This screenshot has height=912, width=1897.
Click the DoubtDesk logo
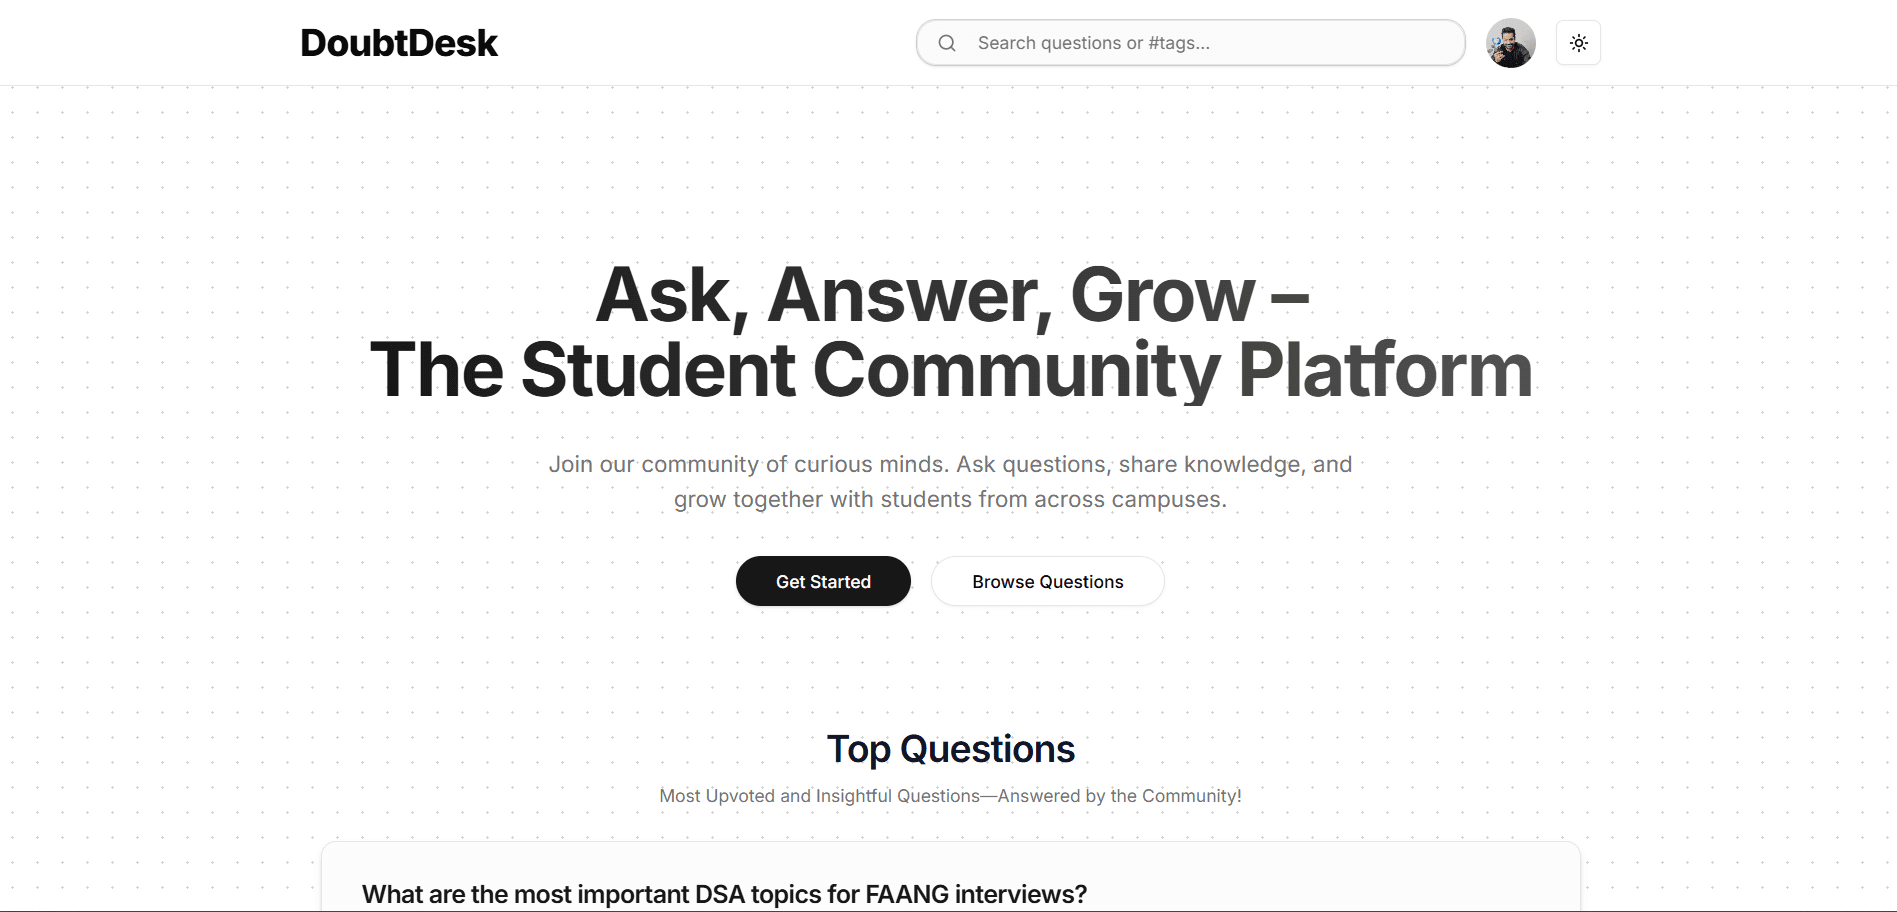pyautogui.click(x=399, y=43)
